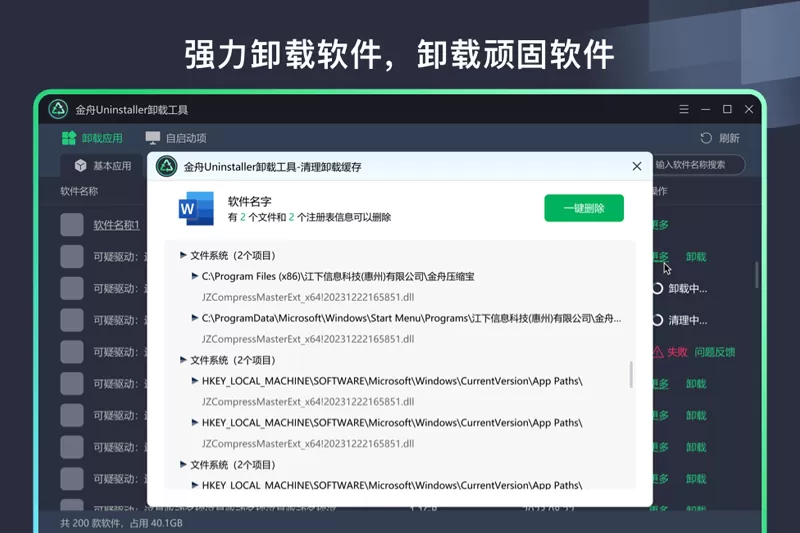Viewport: 800px width, 533px height.
Task: Select dll file under C:\Program Files path
Action: click(308, 297)
